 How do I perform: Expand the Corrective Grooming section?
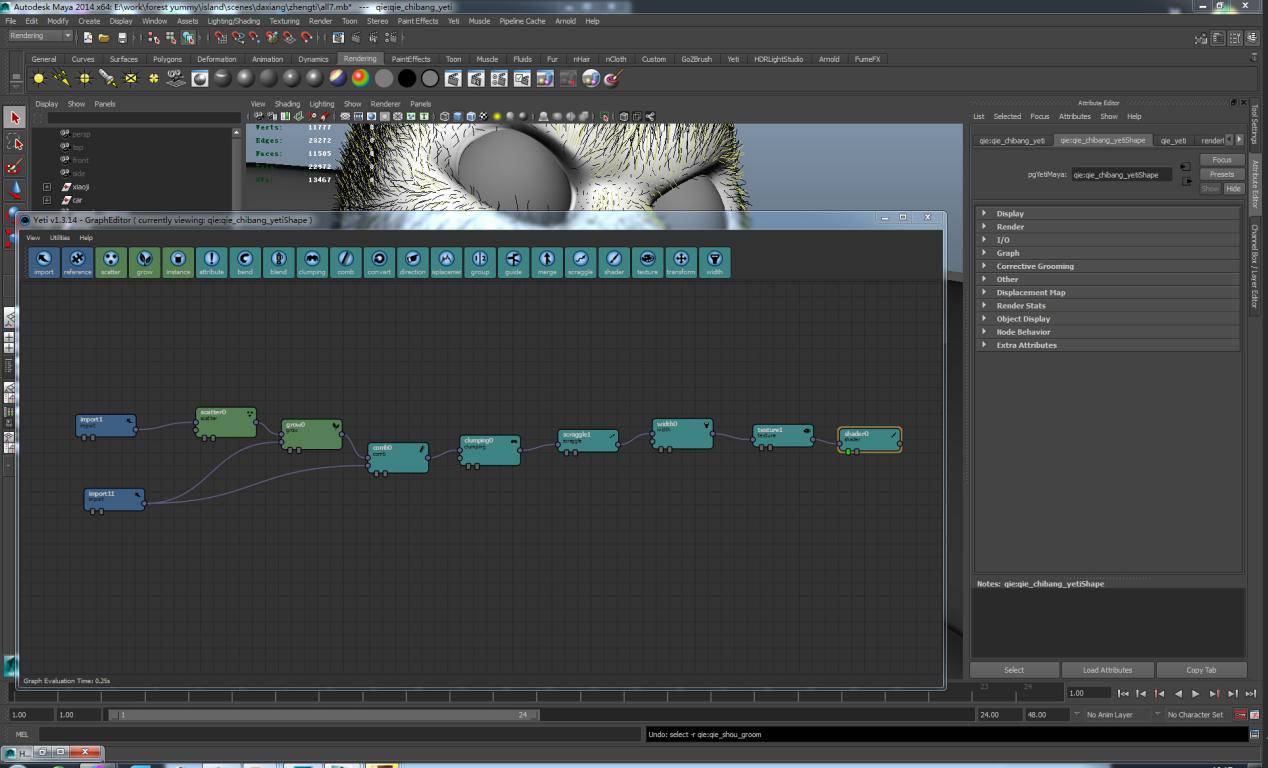(1109, 266)
